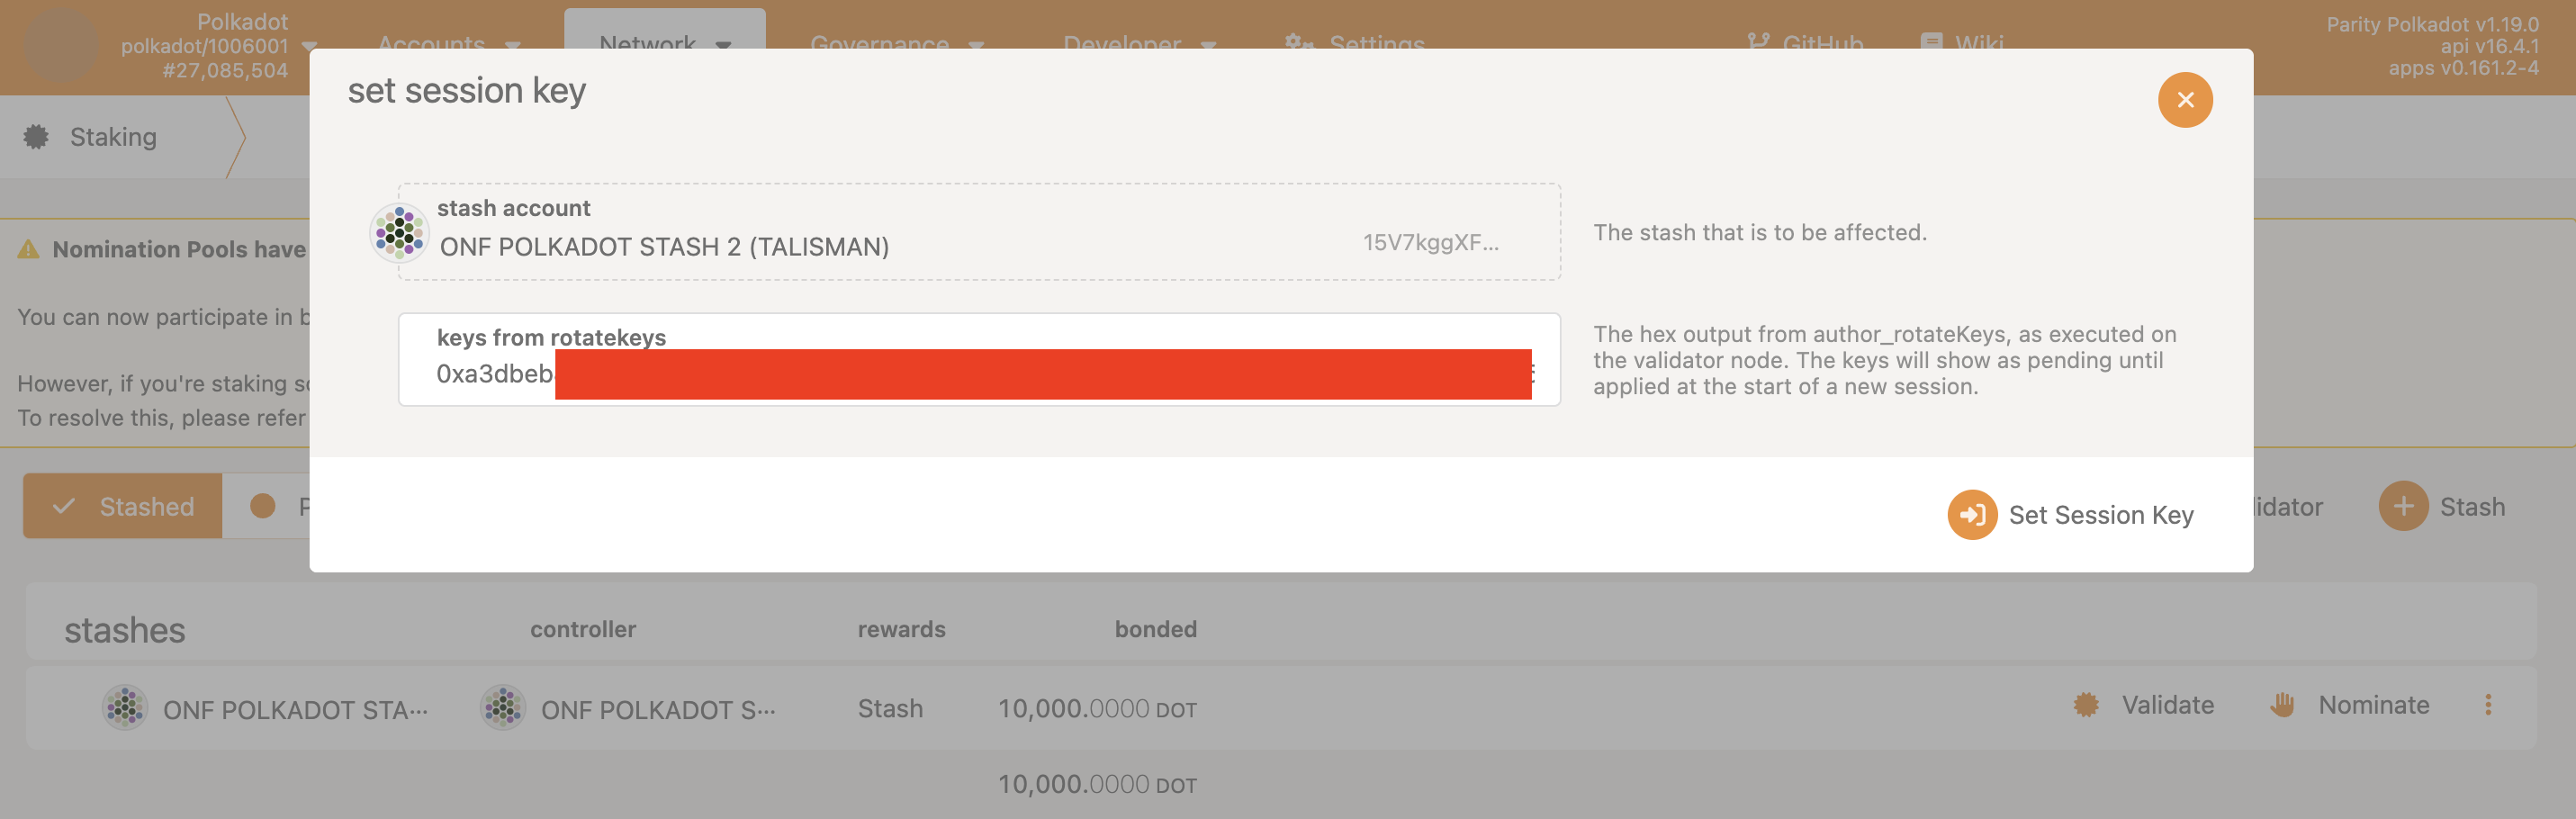The width and height of the screenshot is (2576, 819).
Task: Click the Validate button label
Action: tap(2167, 705)
